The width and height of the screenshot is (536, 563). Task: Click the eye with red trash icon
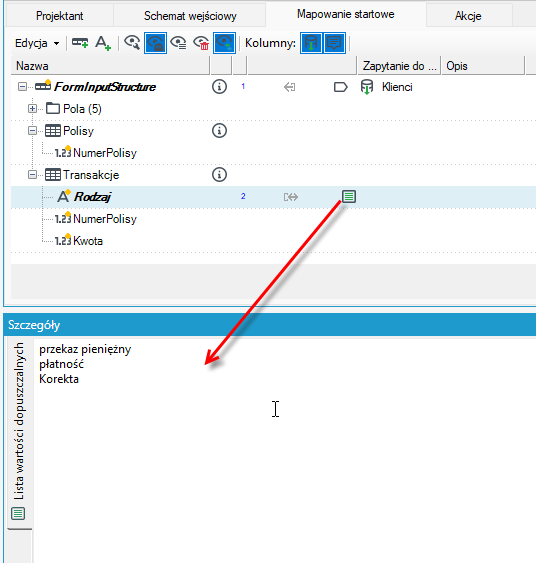[201, 43]
